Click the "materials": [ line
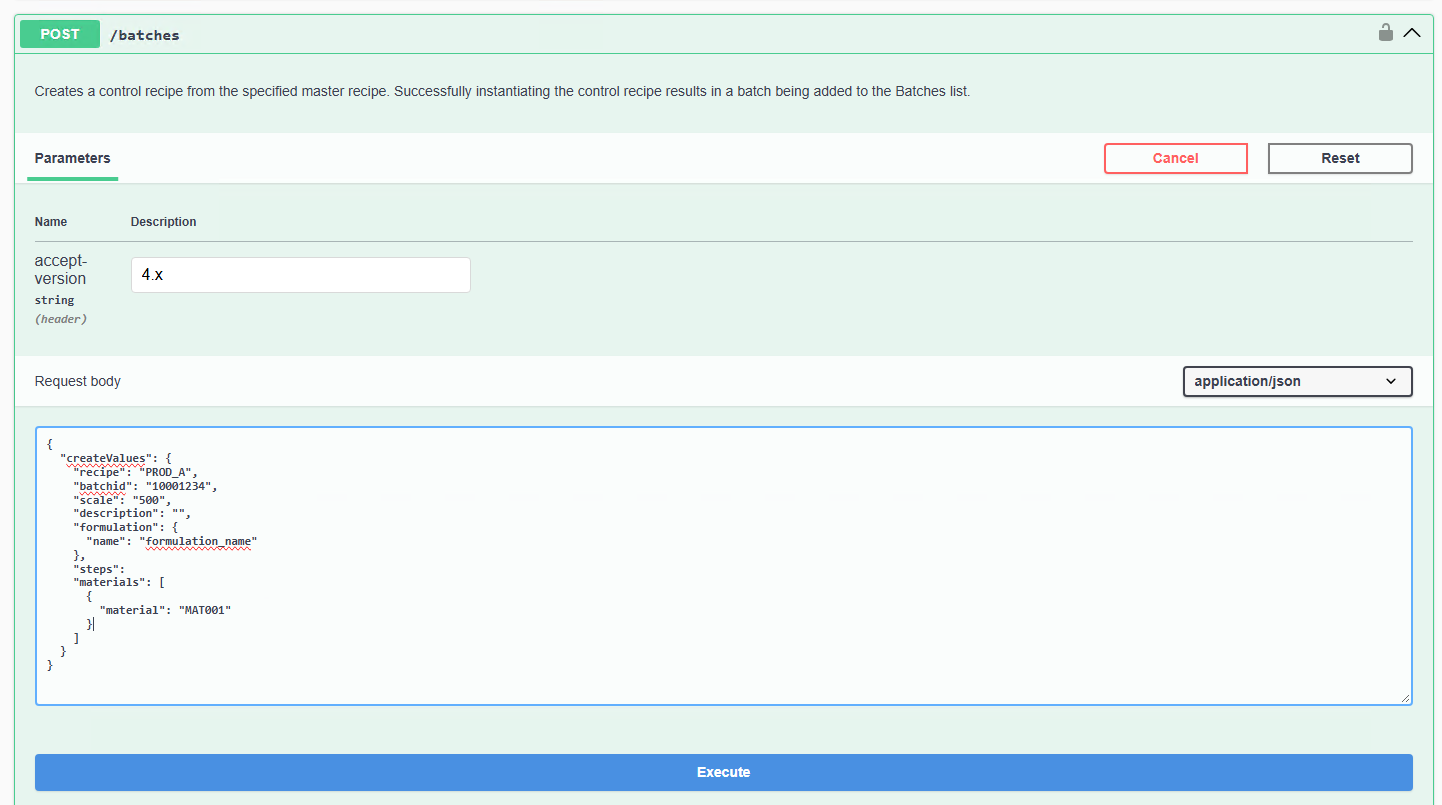 pyautogui.click(x=119, y=583)
